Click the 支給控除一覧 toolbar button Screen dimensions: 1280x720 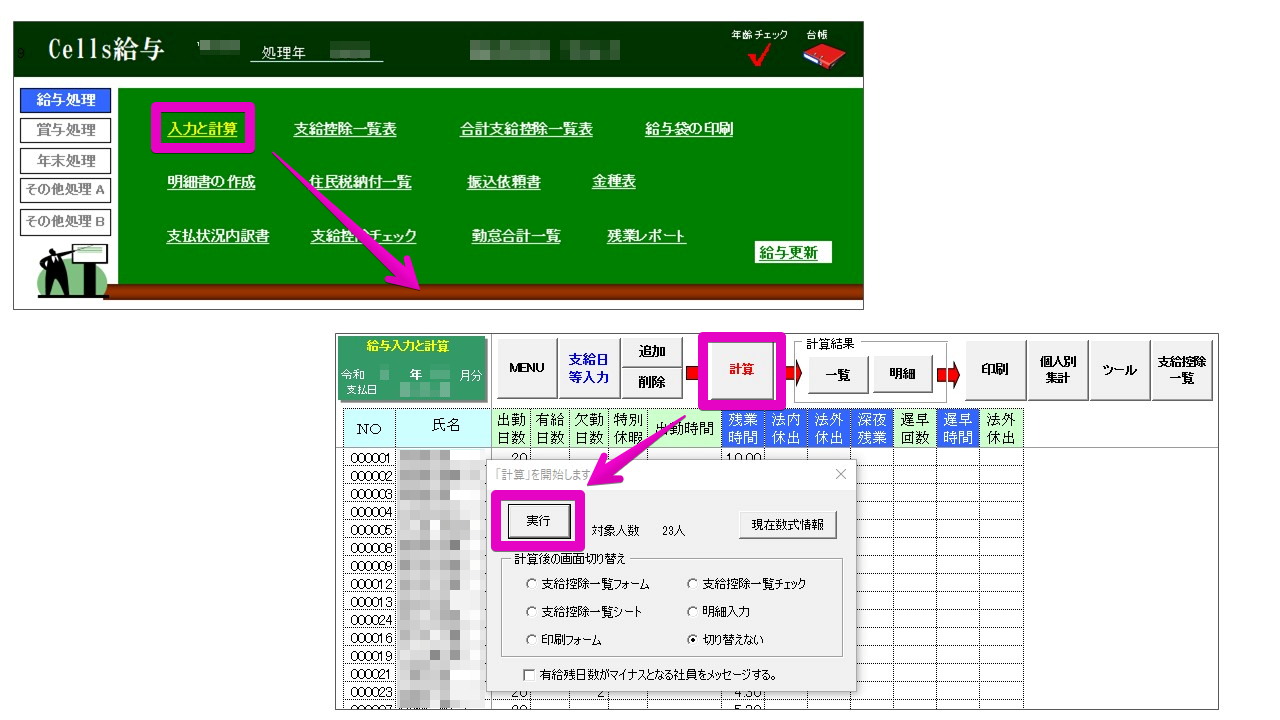[x=1182, y=369]
